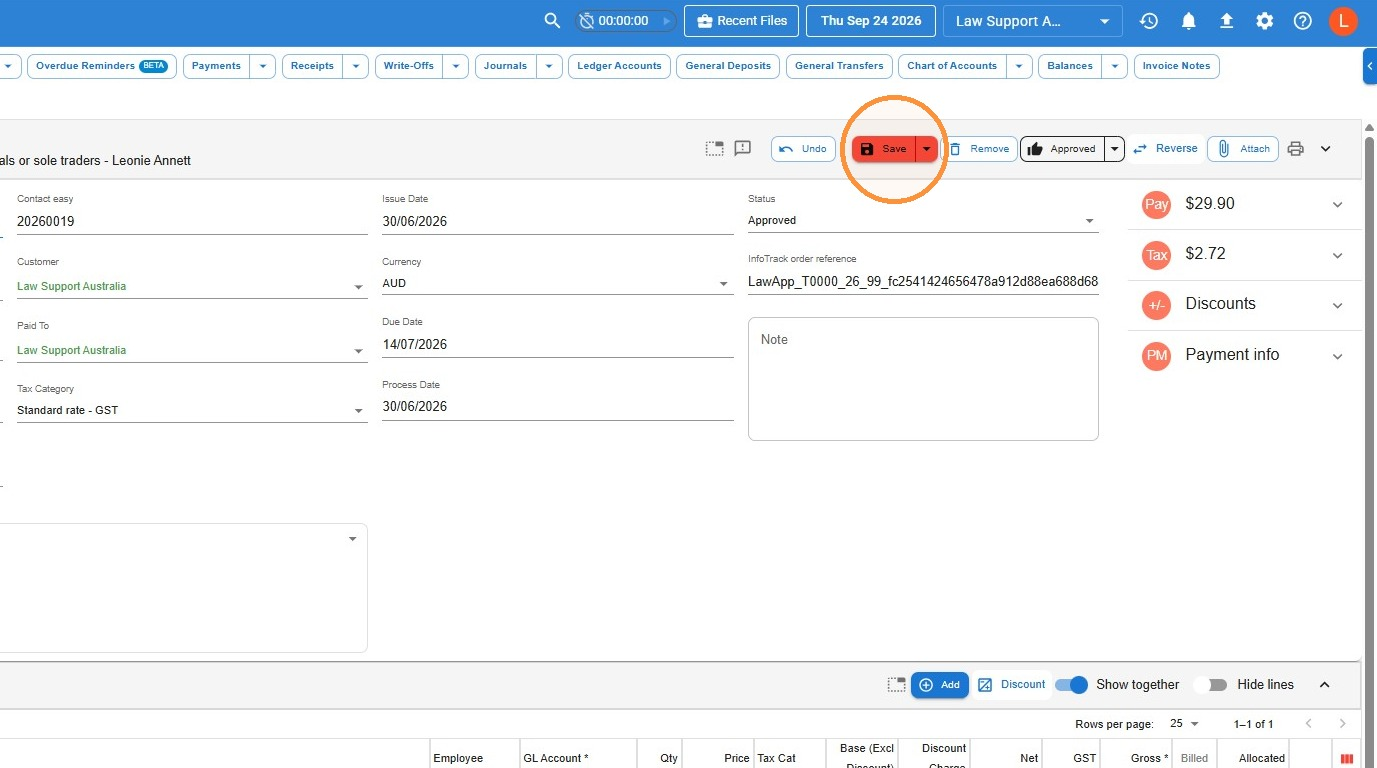Expand Chart of Accounts dropdown arrow

click(x=1019, y=66)
